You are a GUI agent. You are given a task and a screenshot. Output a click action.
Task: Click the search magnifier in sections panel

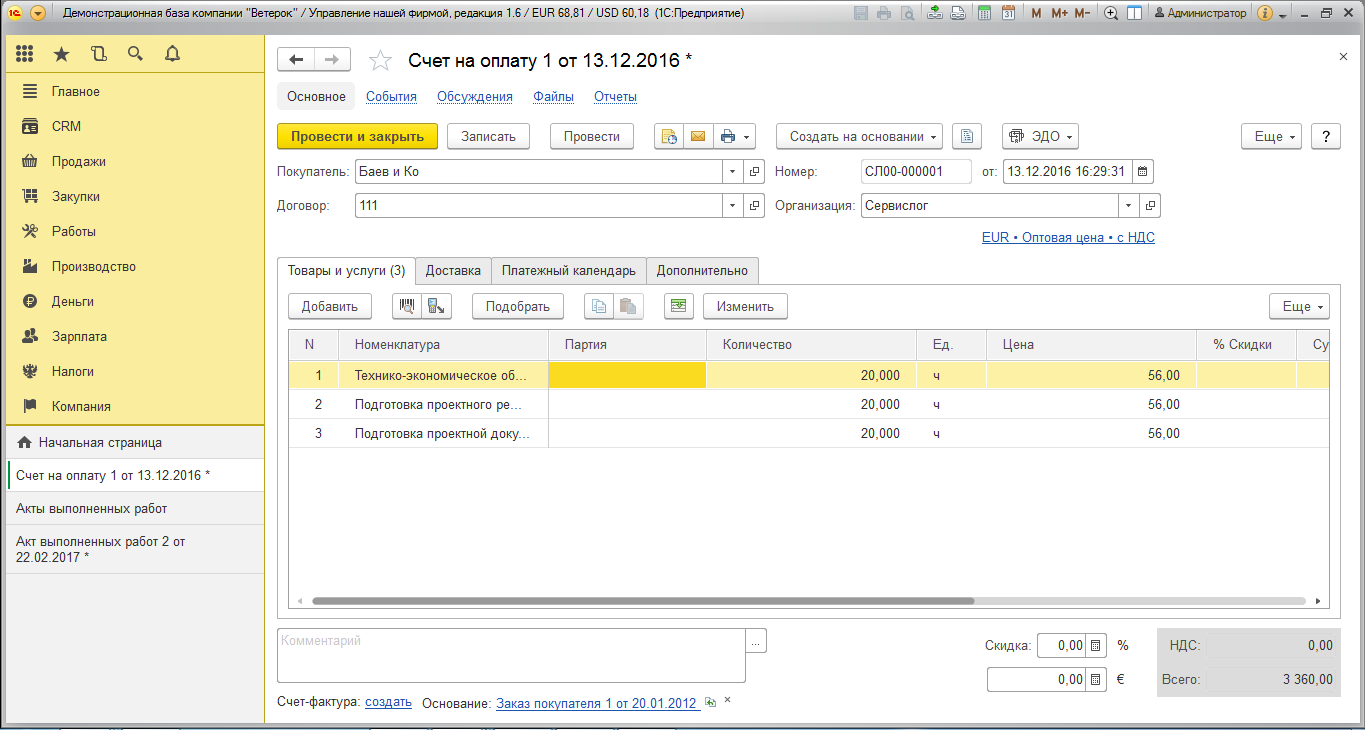(x=135, y=54)
